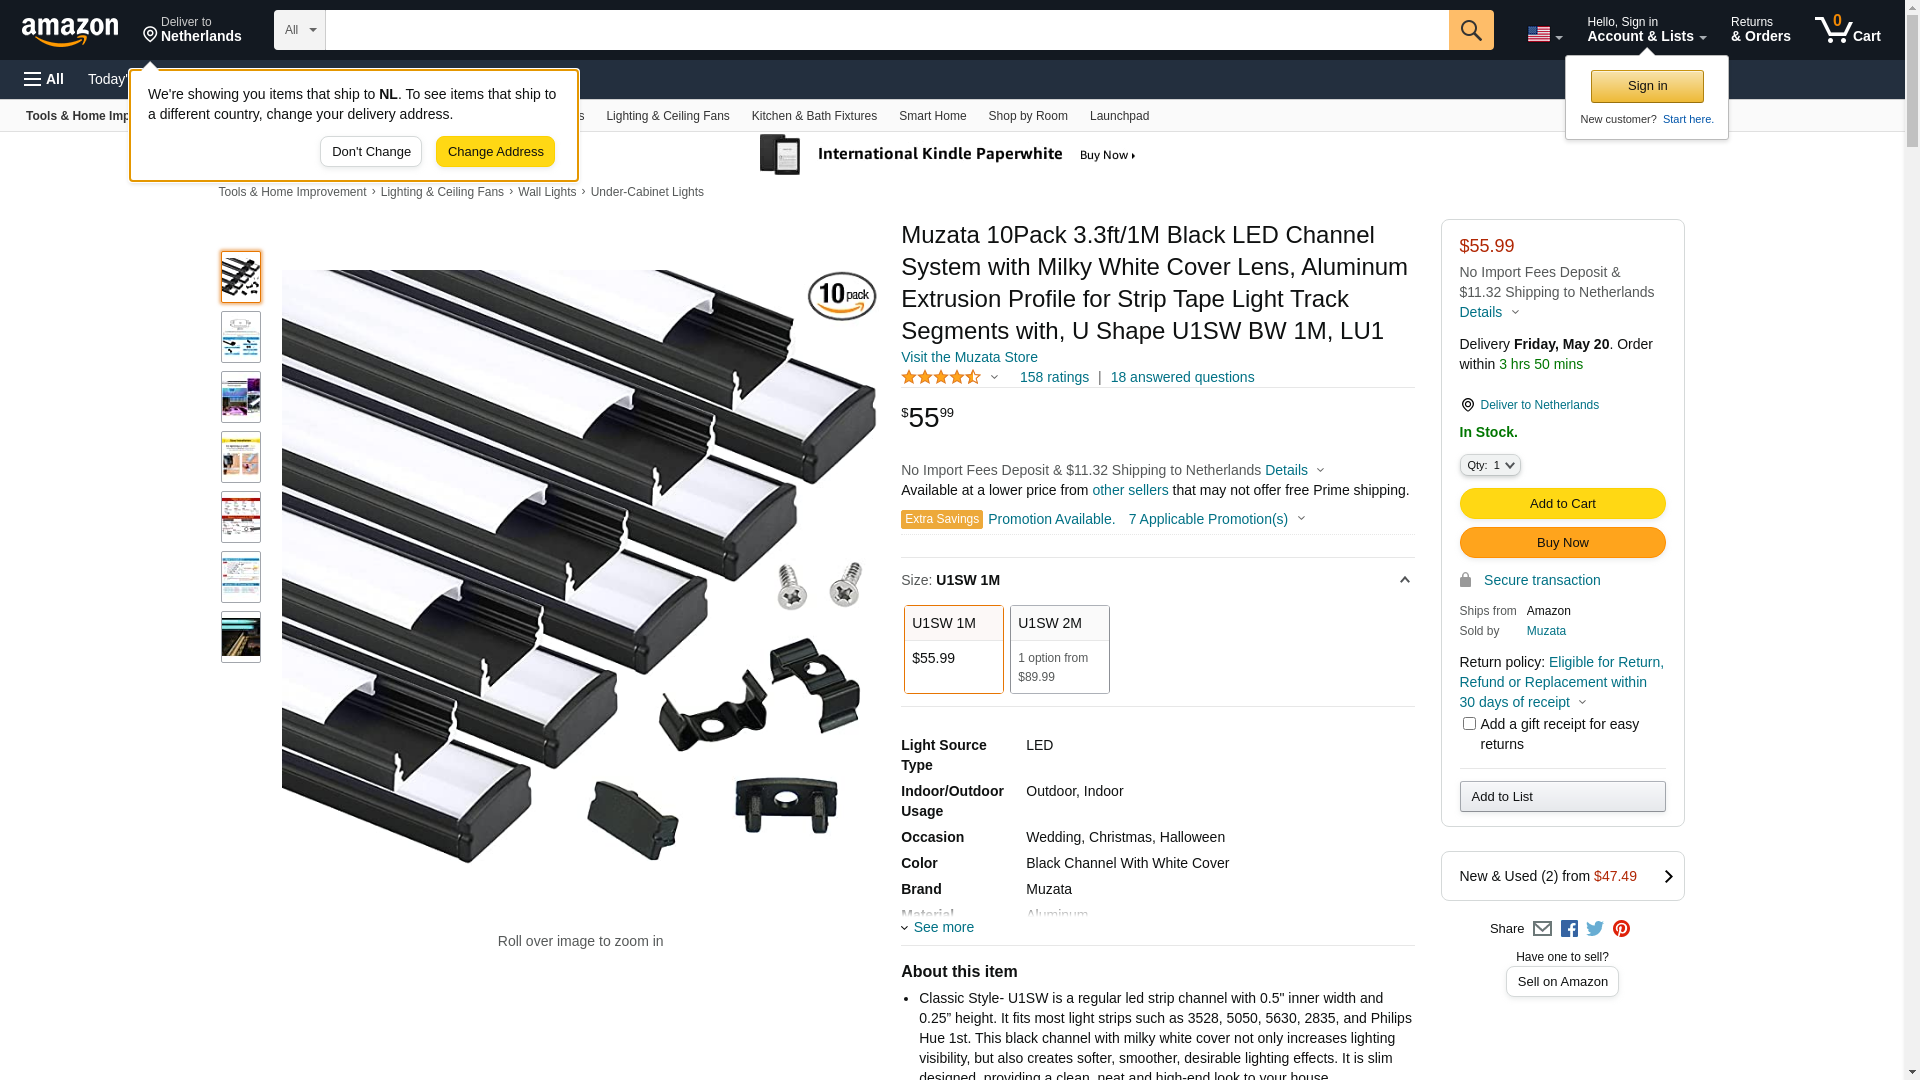Pin the product on Pinterest

pyautogui.click(x=1621, y=929)
